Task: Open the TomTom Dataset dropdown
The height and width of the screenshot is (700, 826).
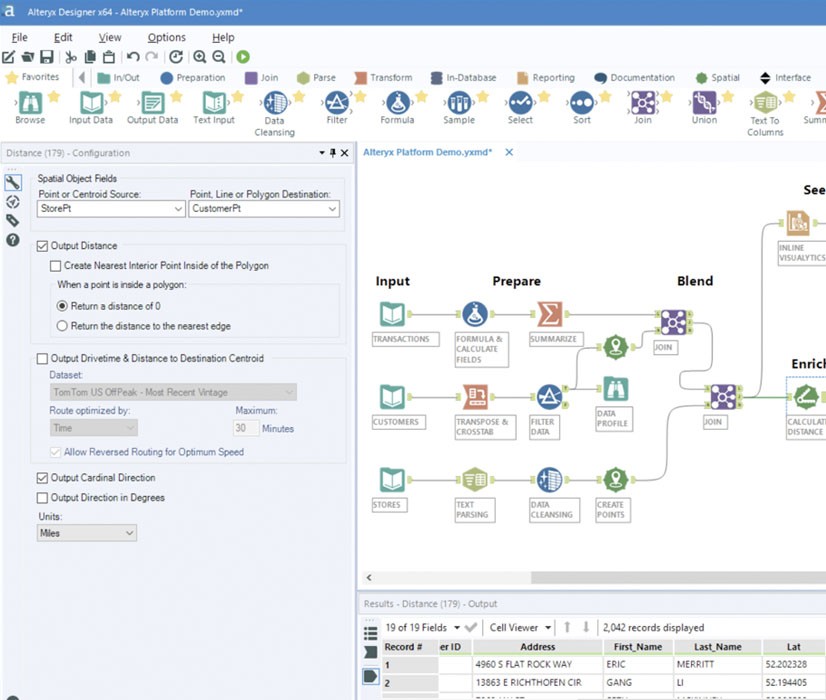Action: point(173,392)
